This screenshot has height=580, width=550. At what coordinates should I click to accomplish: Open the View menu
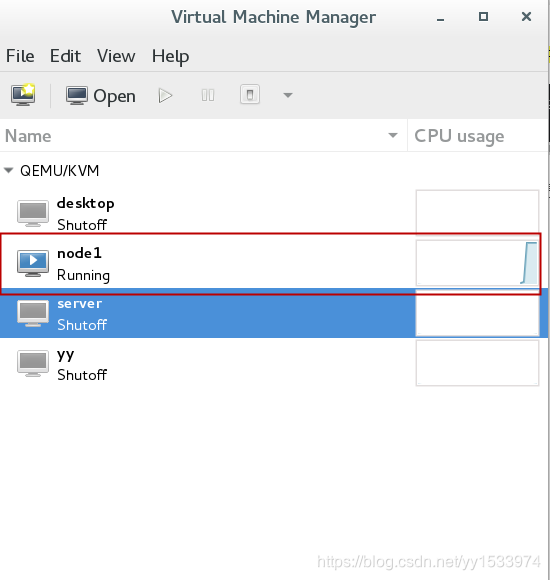pos(116,56)
